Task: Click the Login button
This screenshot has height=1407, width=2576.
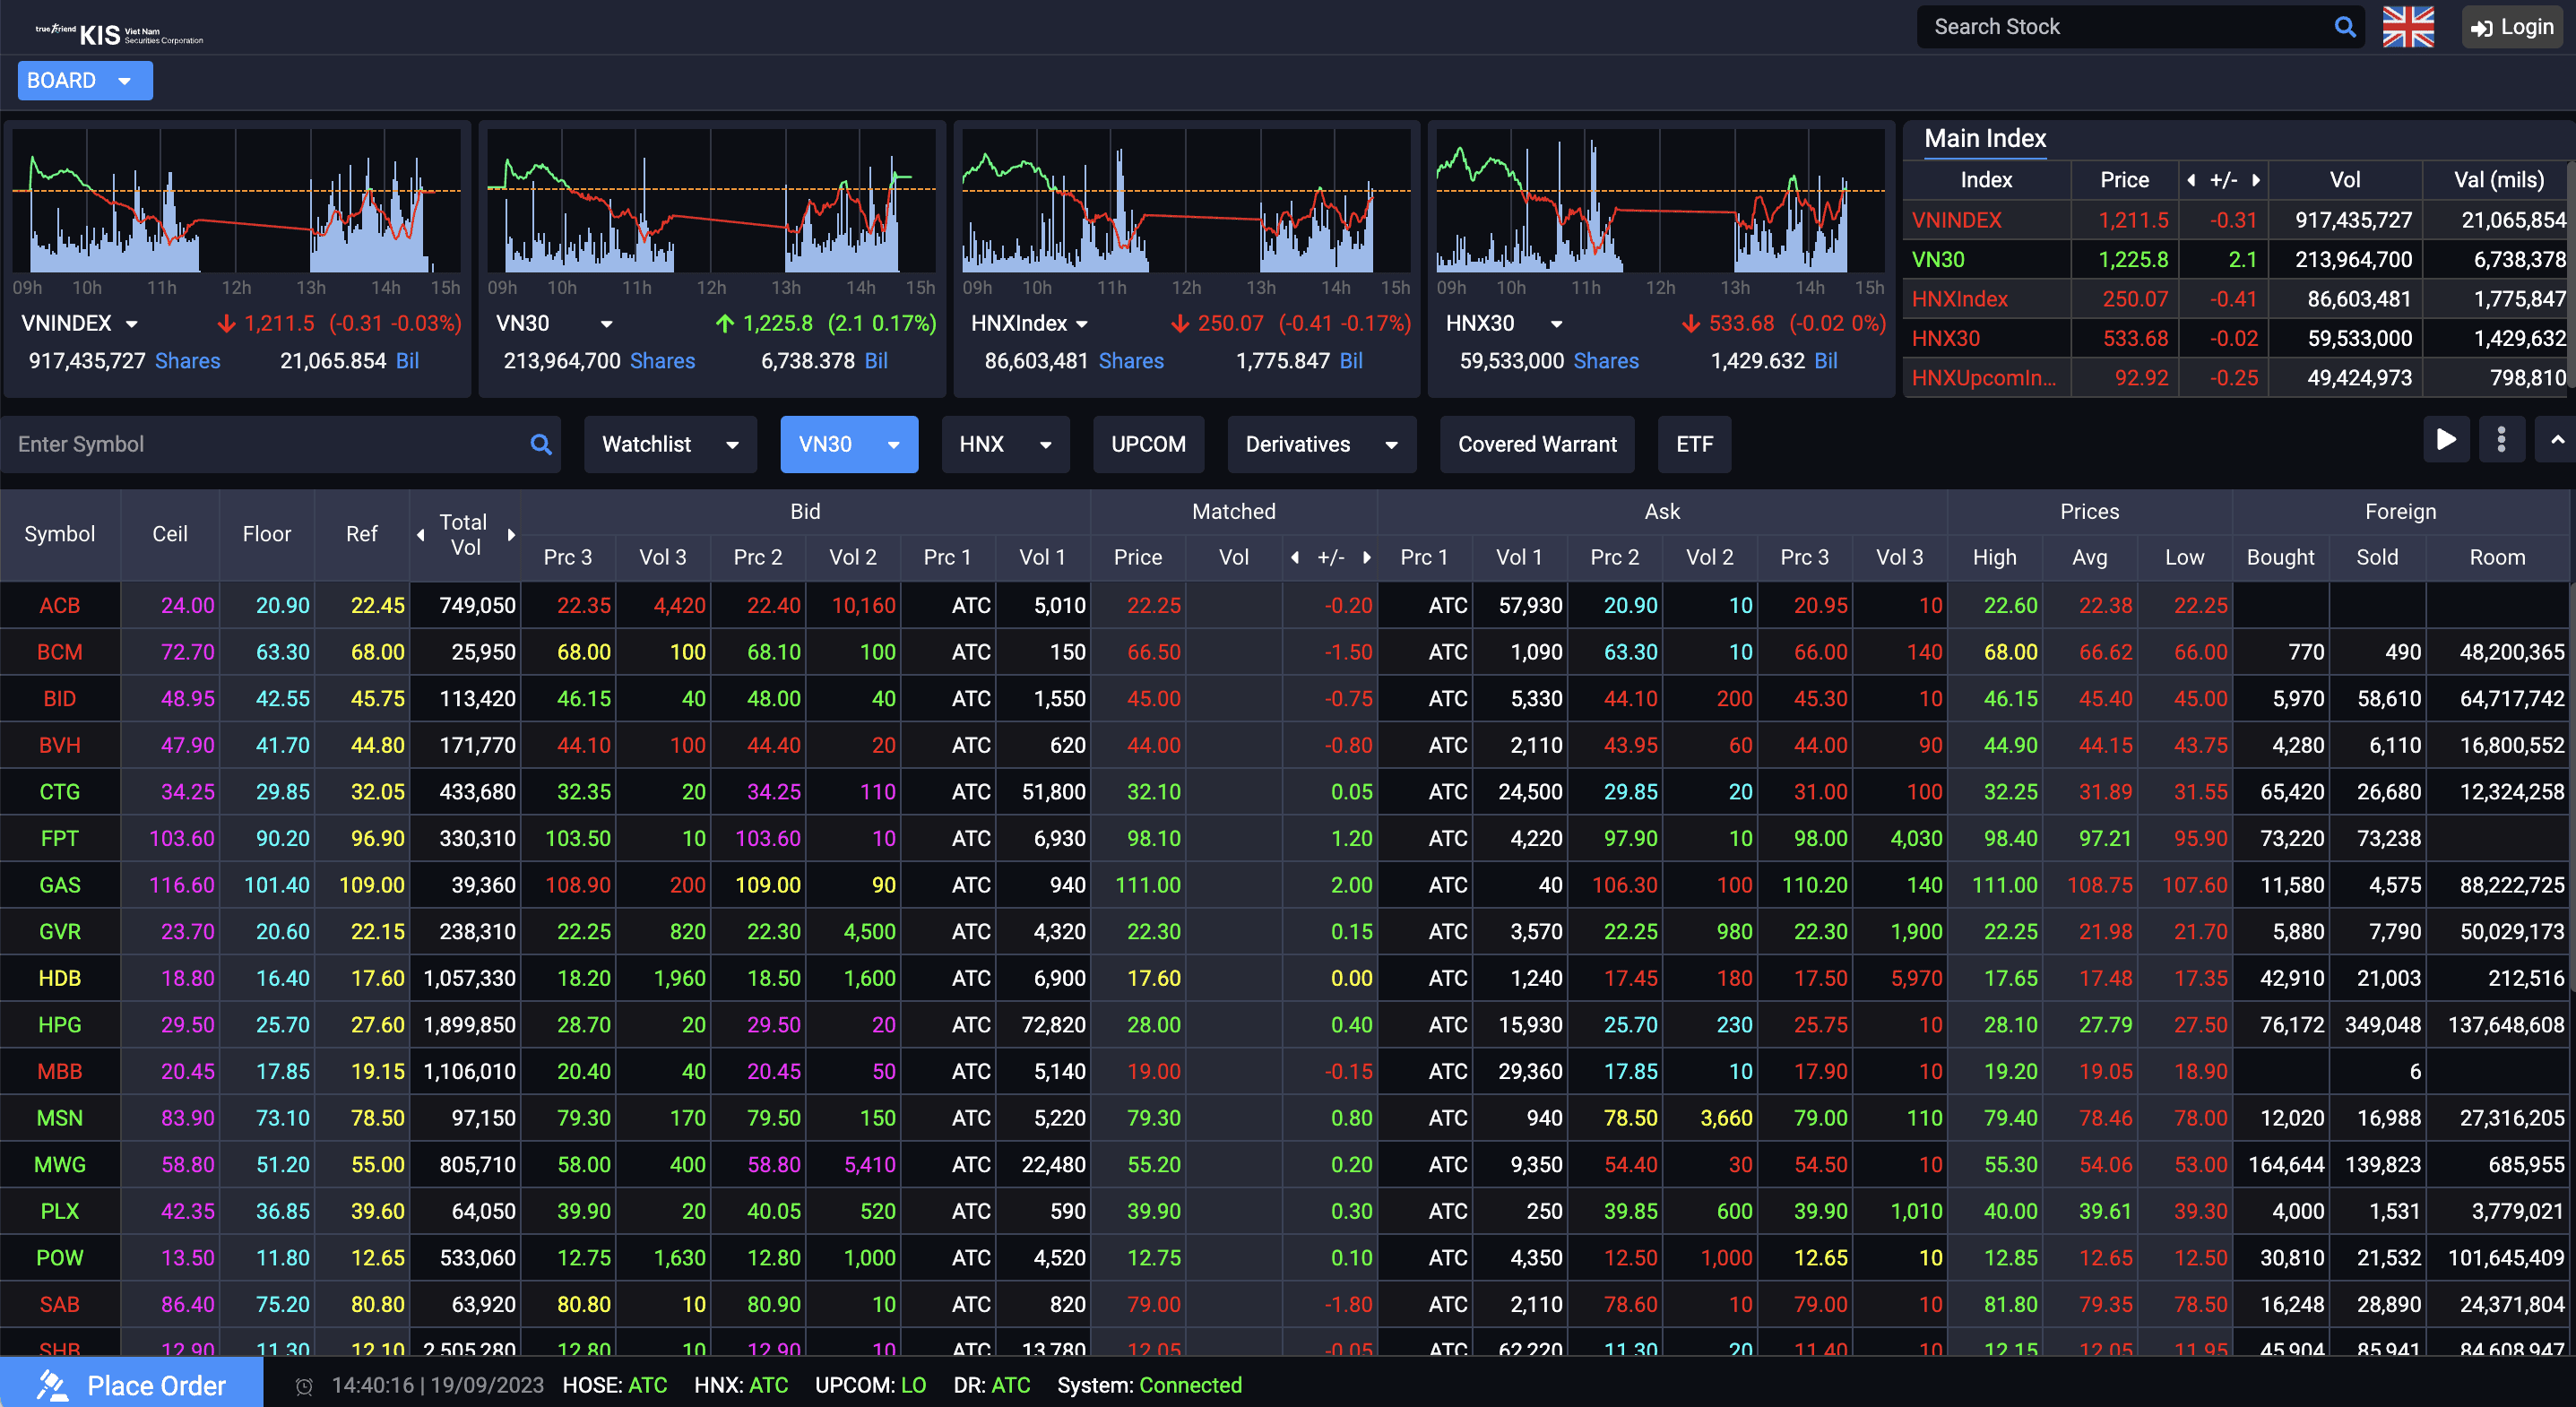Action: pyautogui.click(x=2512, y=27)
